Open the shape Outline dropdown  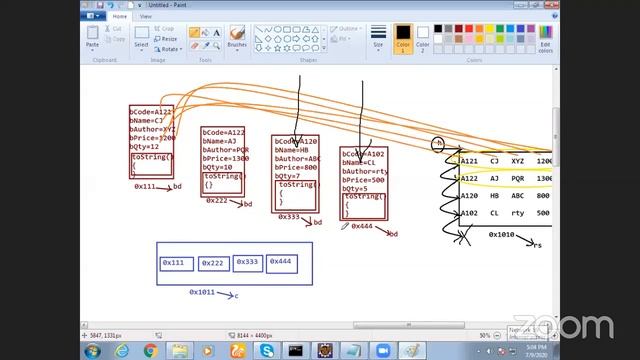point(346,29)
